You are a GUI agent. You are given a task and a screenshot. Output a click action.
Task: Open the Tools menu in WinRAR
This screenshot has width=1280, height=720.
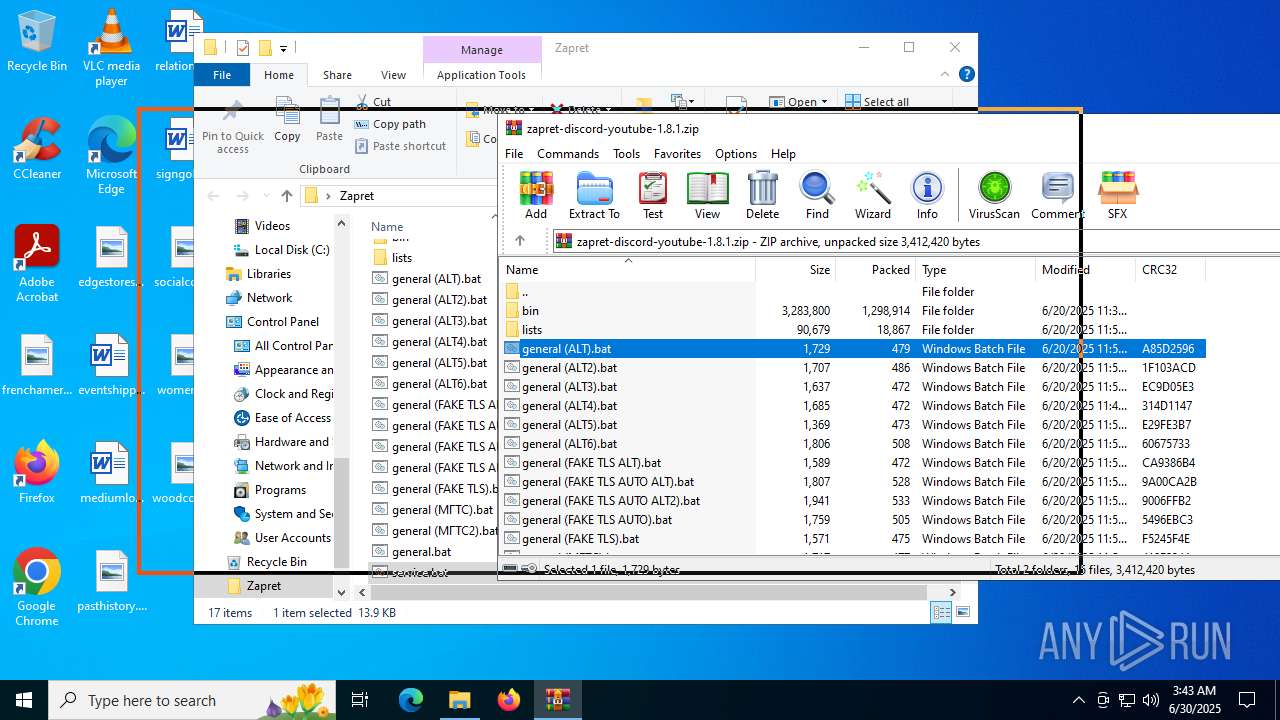(x=626, y=153)
